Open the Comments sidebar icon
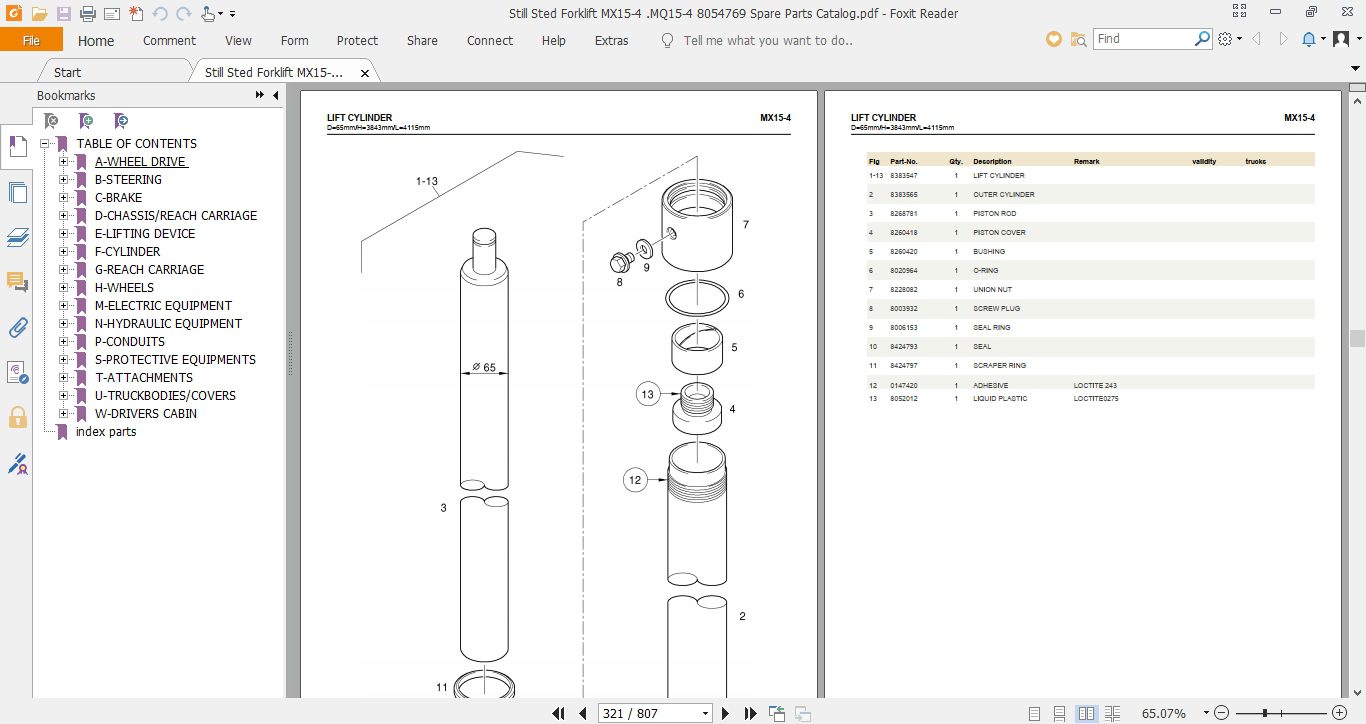 17,282
